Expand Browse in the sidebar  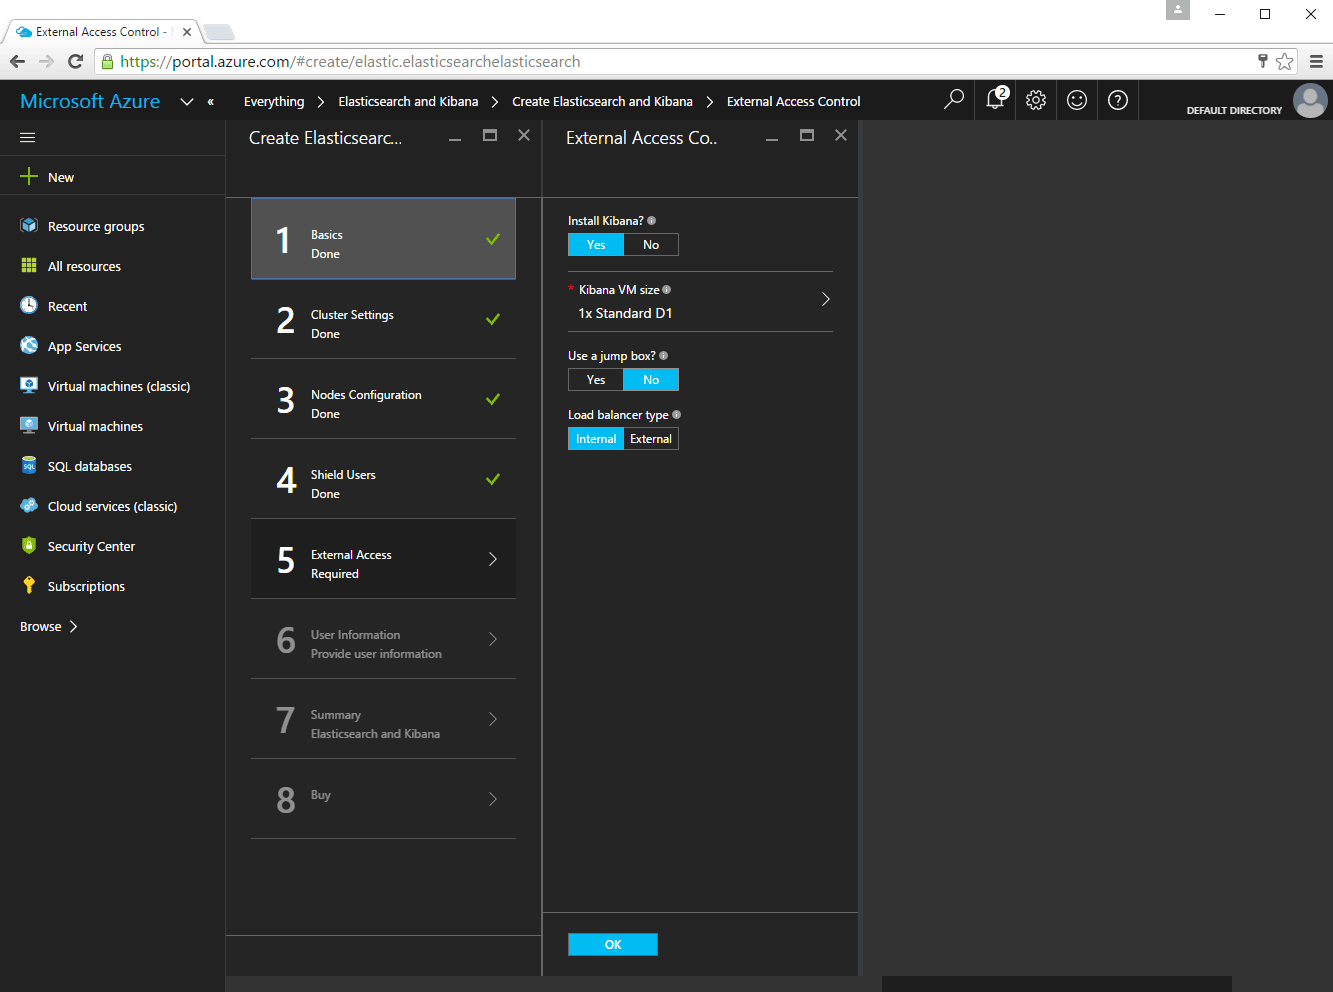49,627
